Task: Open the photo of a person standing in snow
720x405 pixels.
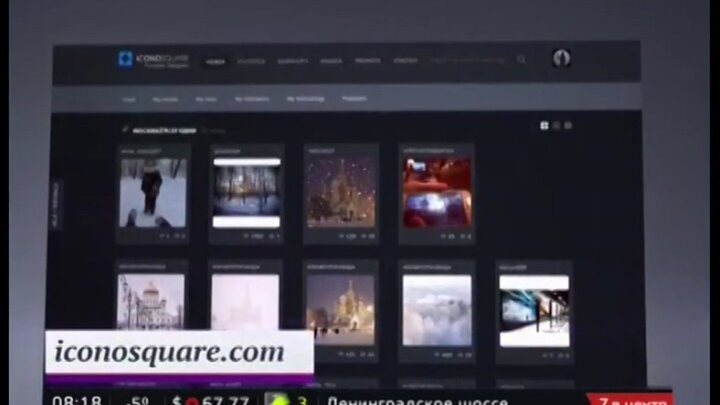Action: 152,192
